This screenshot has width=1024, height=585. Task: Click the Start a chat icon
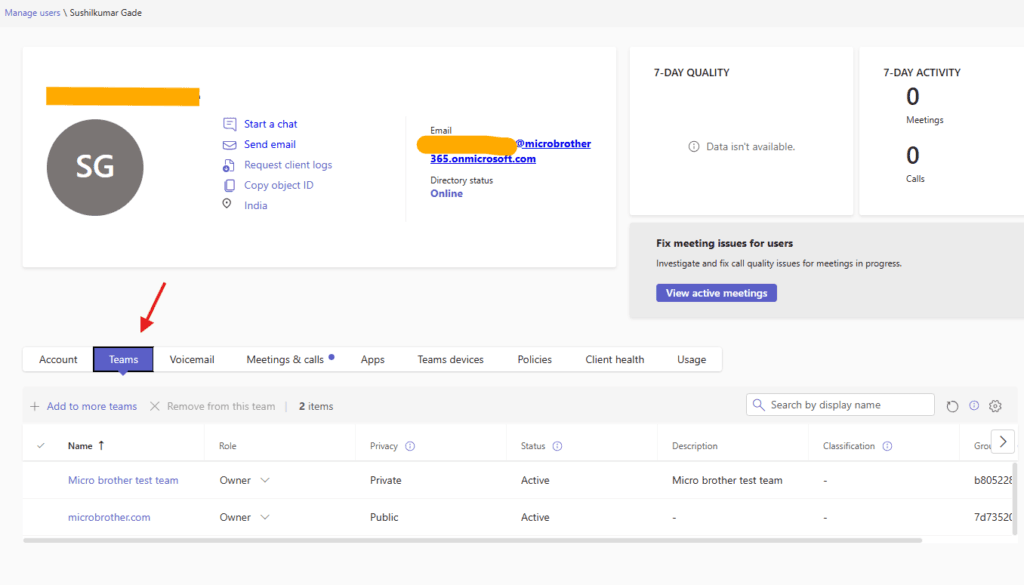tap(229, 124)
